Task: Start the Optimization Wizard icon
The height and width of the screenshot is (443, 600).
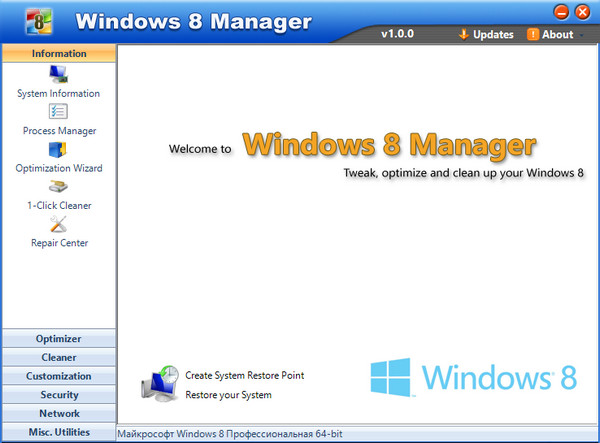Action: [x=58, y=150]
